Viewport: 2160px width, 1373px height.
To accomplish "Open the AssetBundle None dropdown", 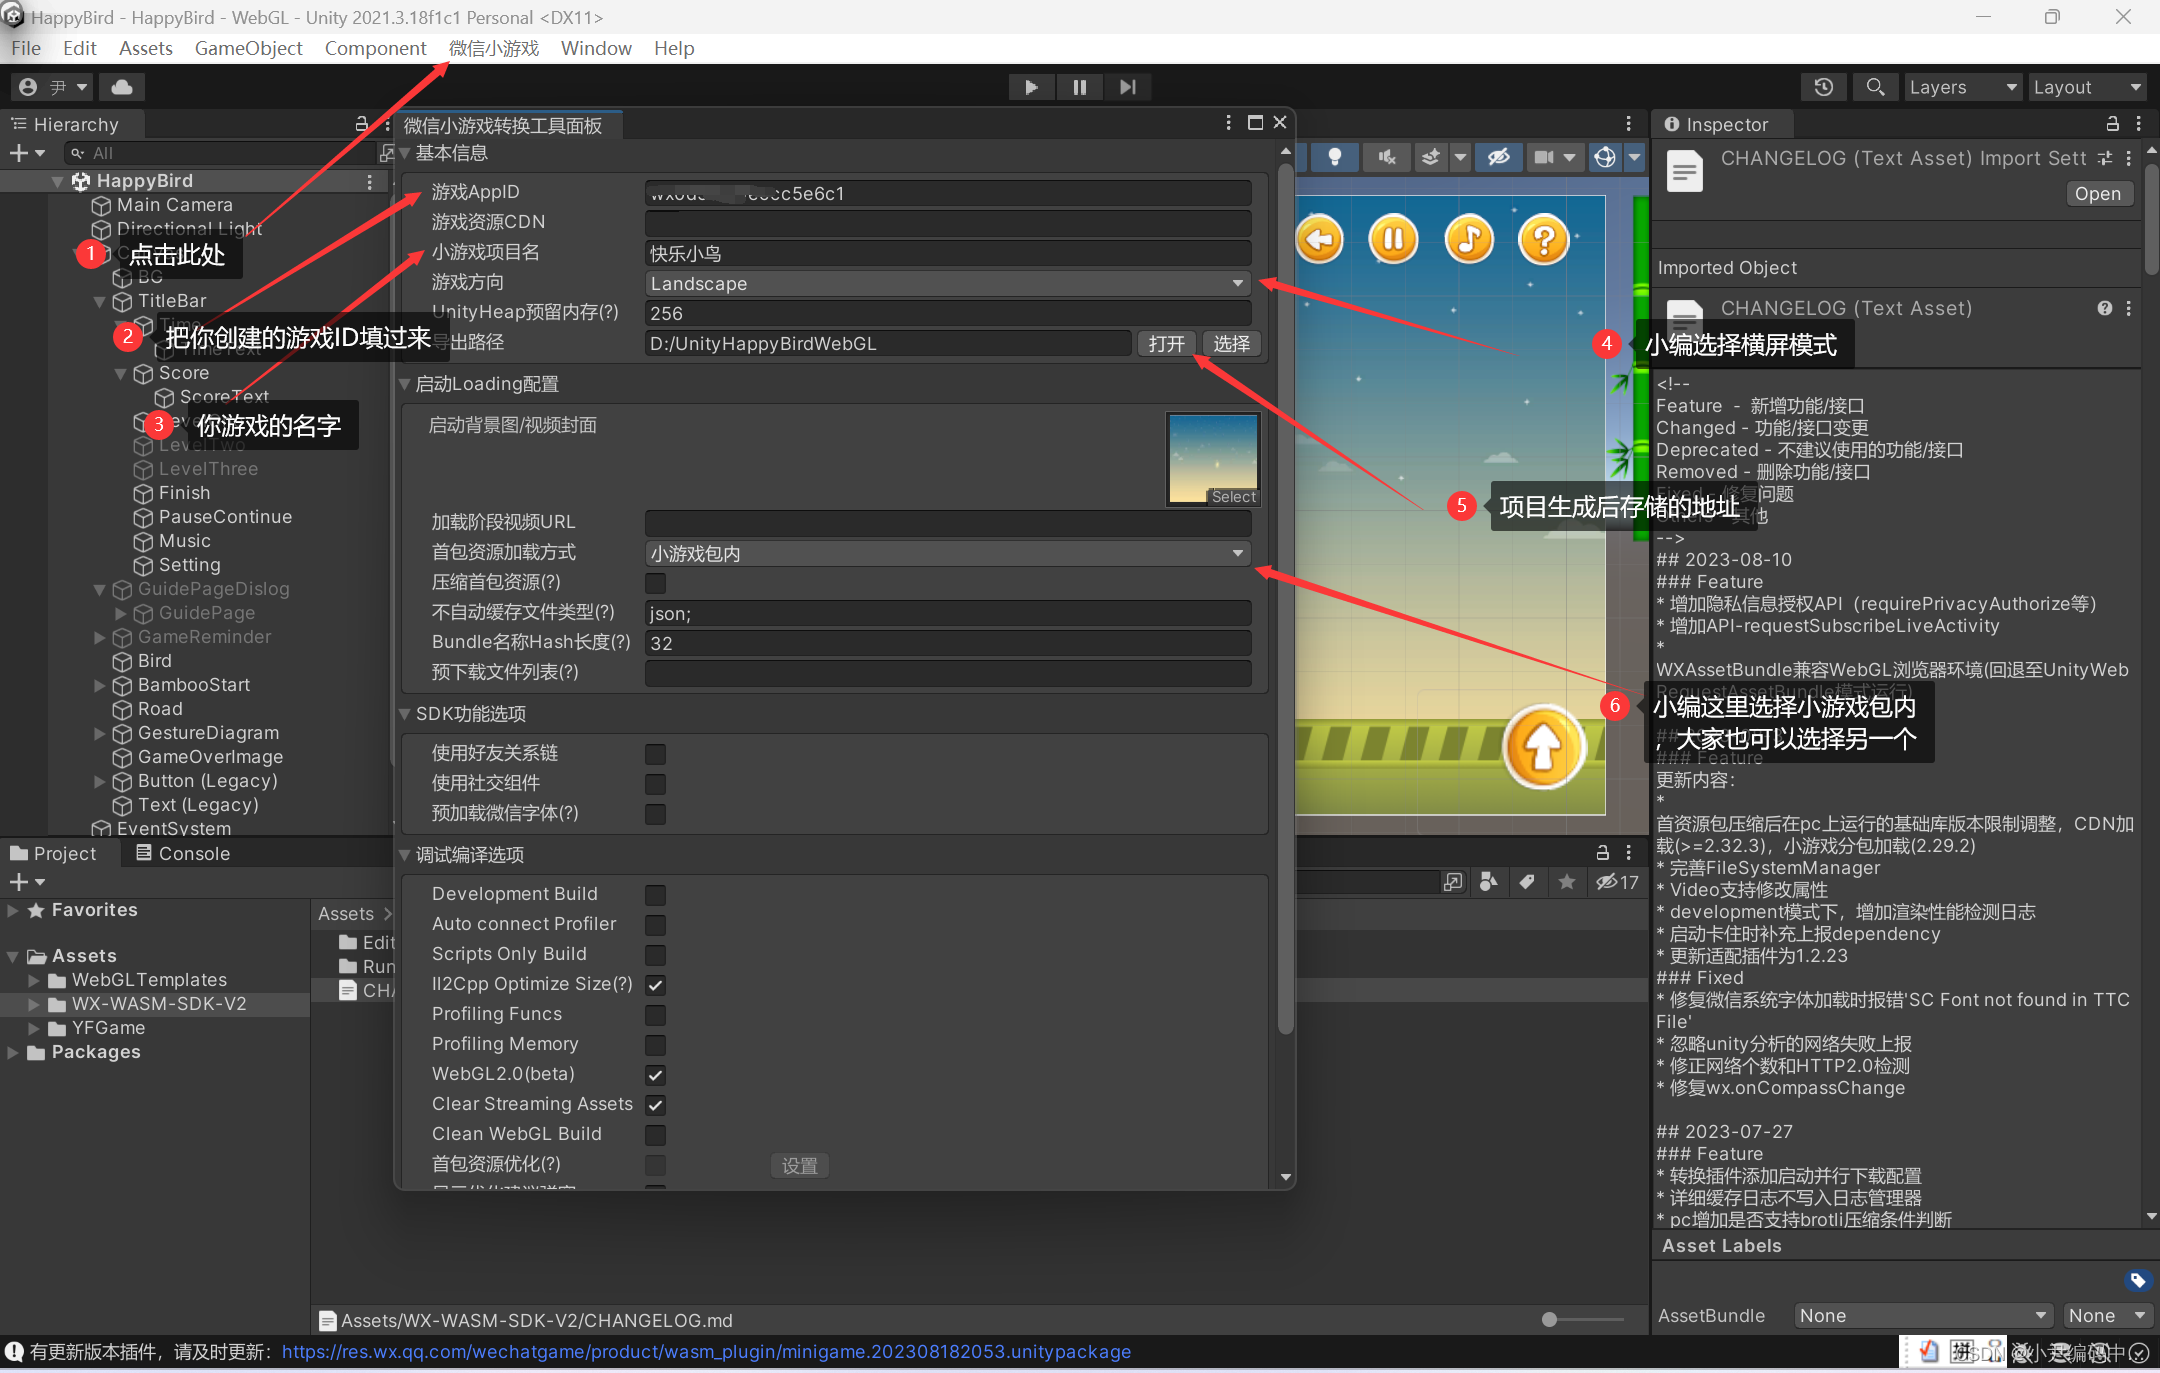I will (1922, 1316).
